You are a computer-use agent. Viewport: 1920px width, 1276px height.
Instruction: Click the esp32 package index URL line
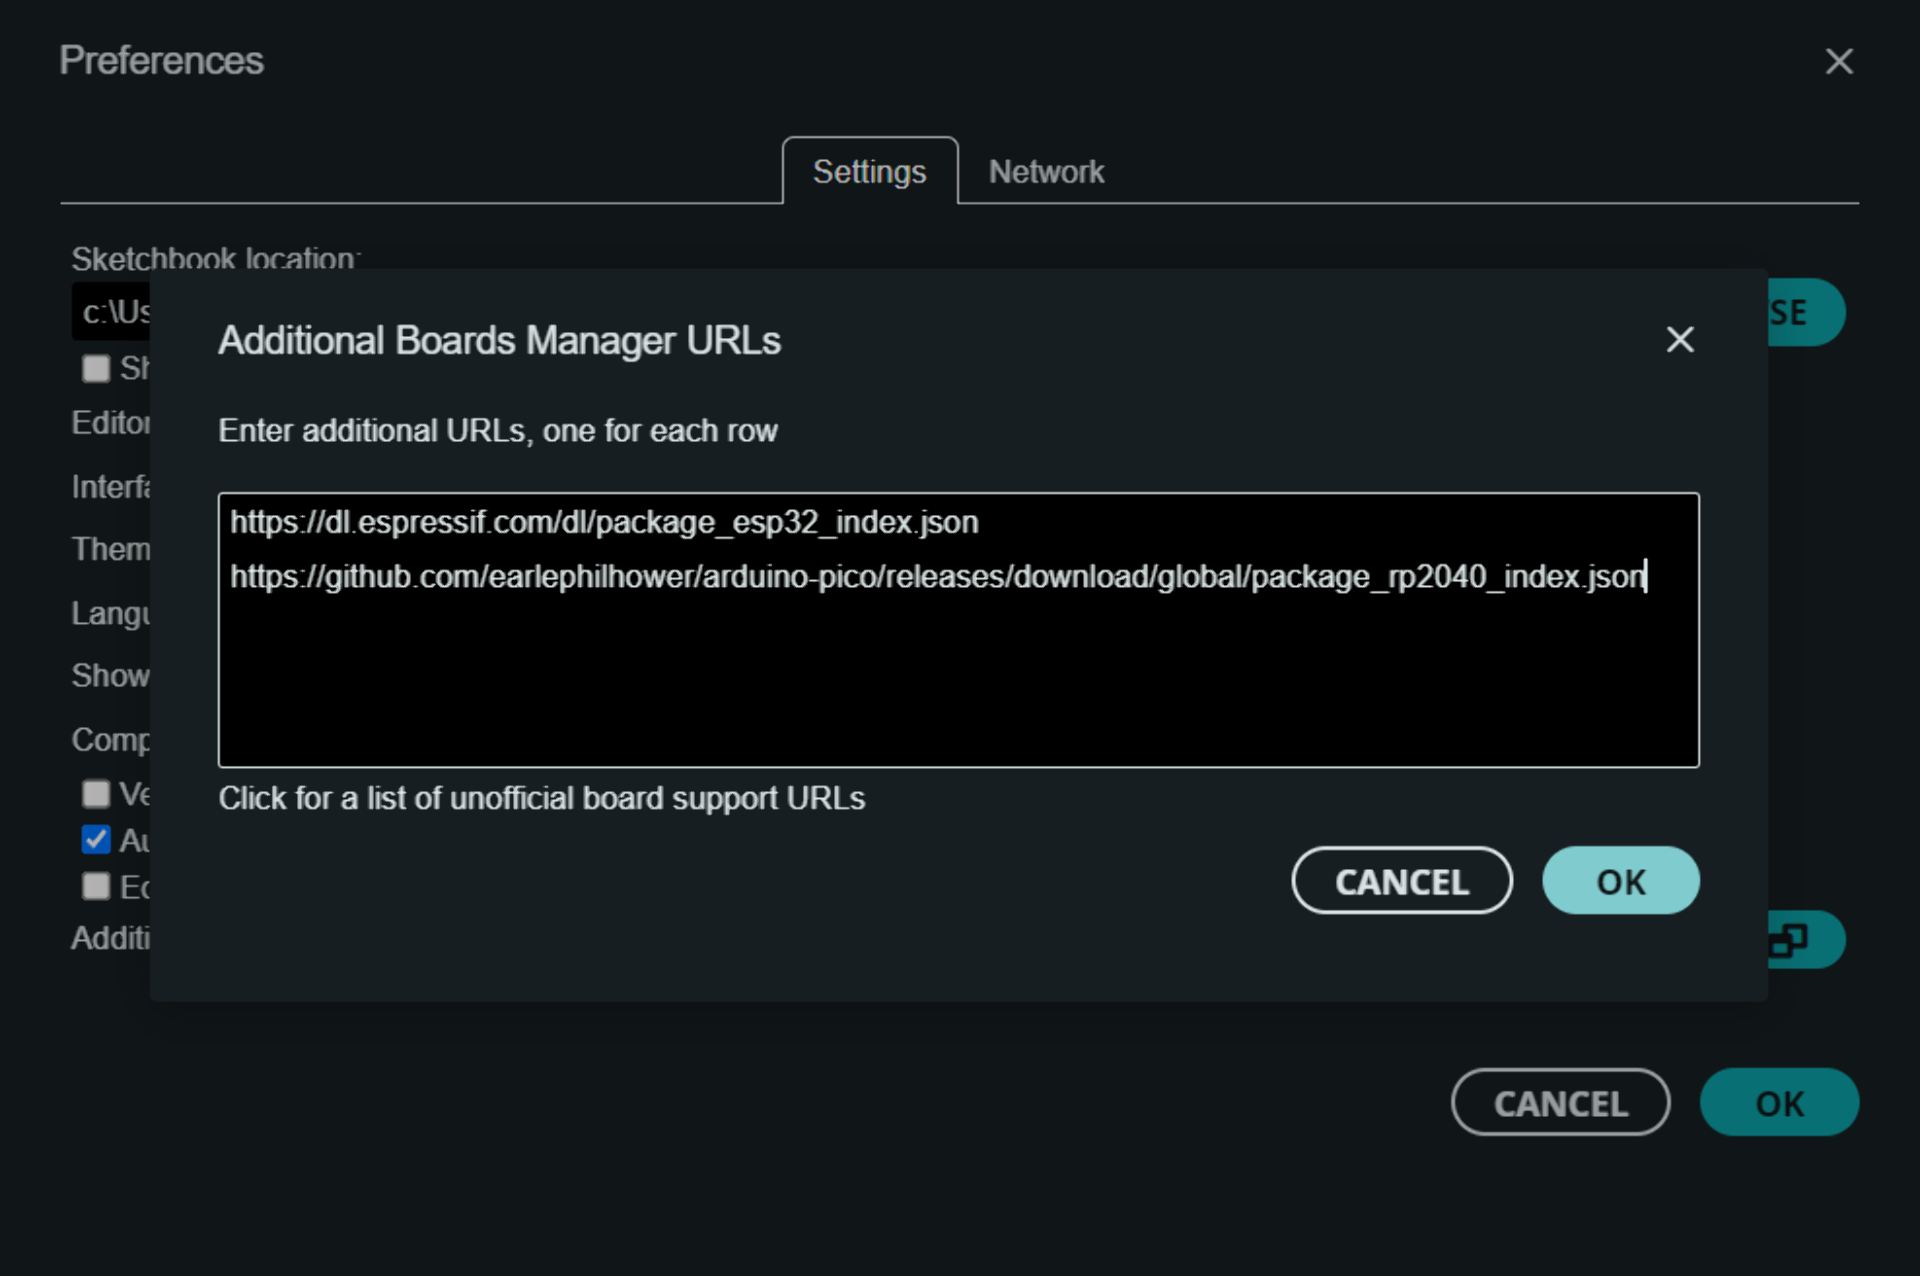(x=604, y=523)
